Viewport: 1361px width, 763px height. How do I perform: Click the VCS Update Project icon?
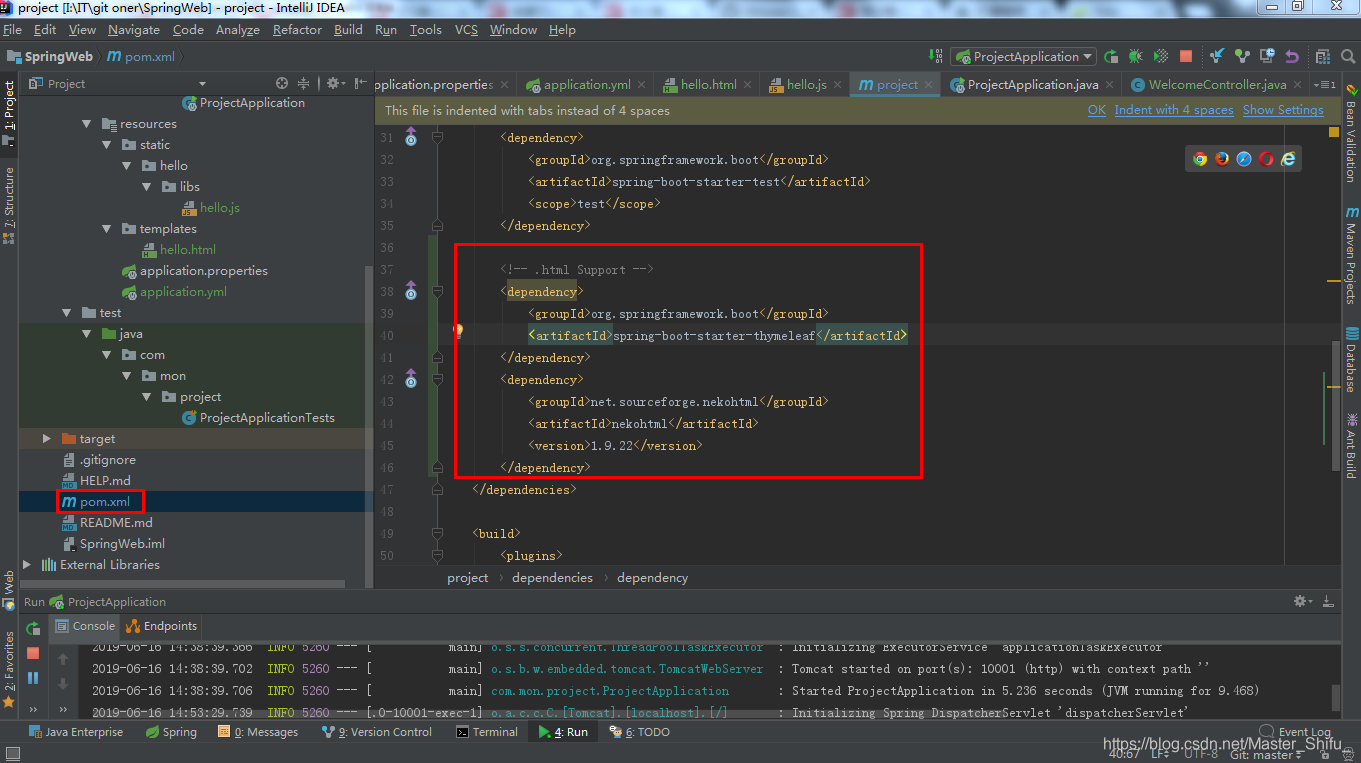(x=1217, y=57)
